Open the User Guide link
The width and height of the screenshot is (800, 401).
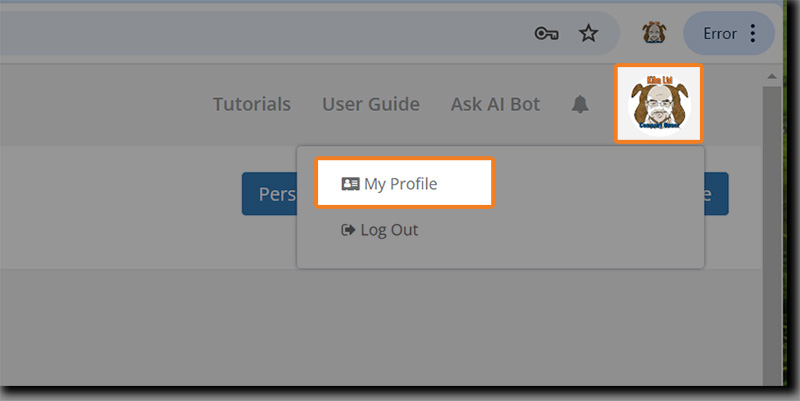point(370,104)
